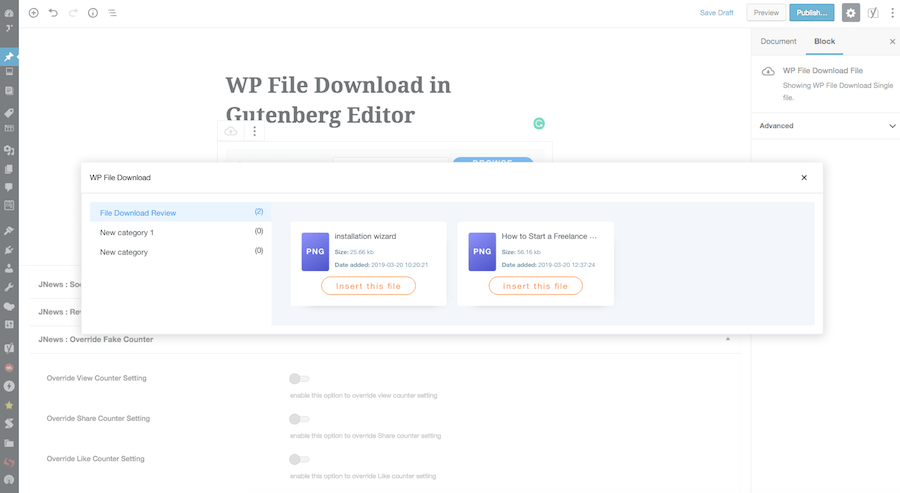Open the content structure info icon
This screenshot has height=493, width=900.
click(92, 13)
